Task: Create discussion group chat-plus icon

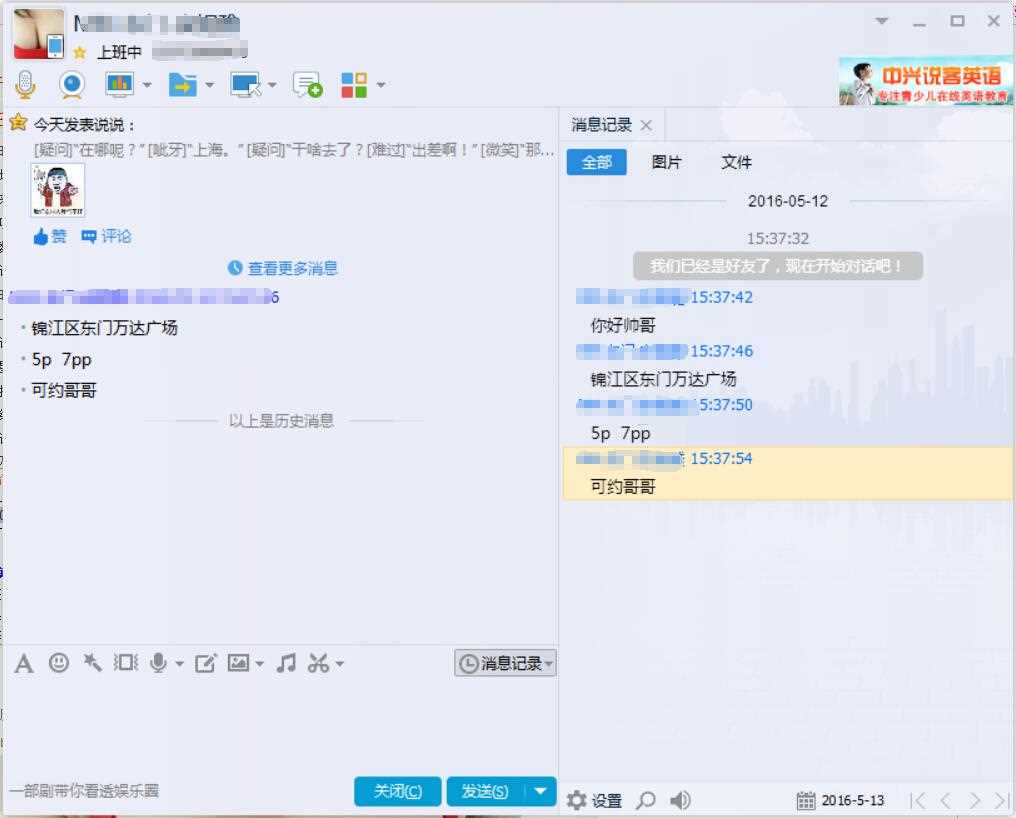Action: click(308, 84)
